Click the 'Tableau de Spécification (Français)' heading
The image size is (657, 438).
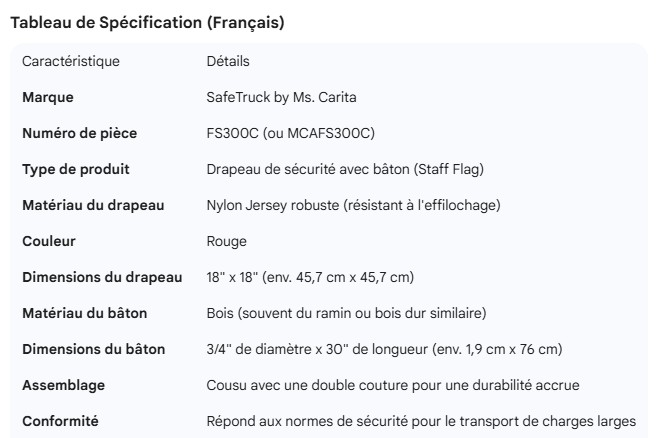pos(148,23)
